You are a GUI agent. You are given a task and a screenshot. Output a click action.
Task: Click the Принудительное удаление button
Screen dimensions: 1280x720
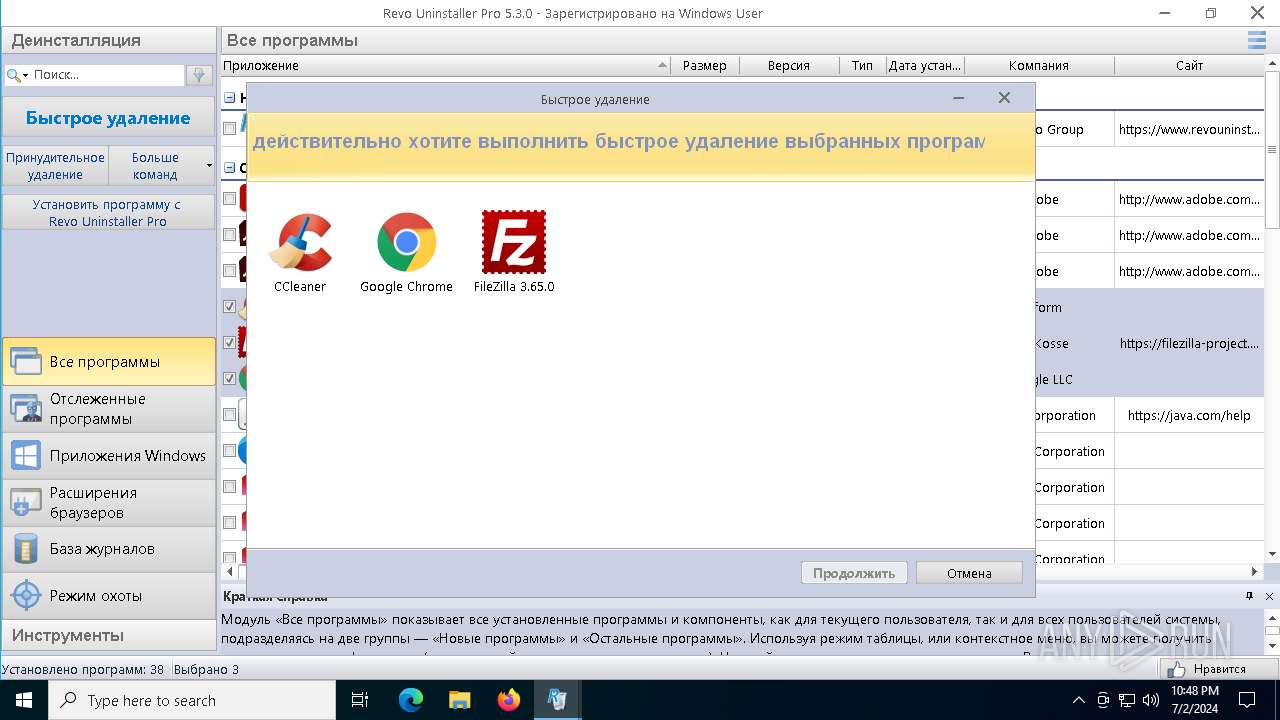pos(55,166)
